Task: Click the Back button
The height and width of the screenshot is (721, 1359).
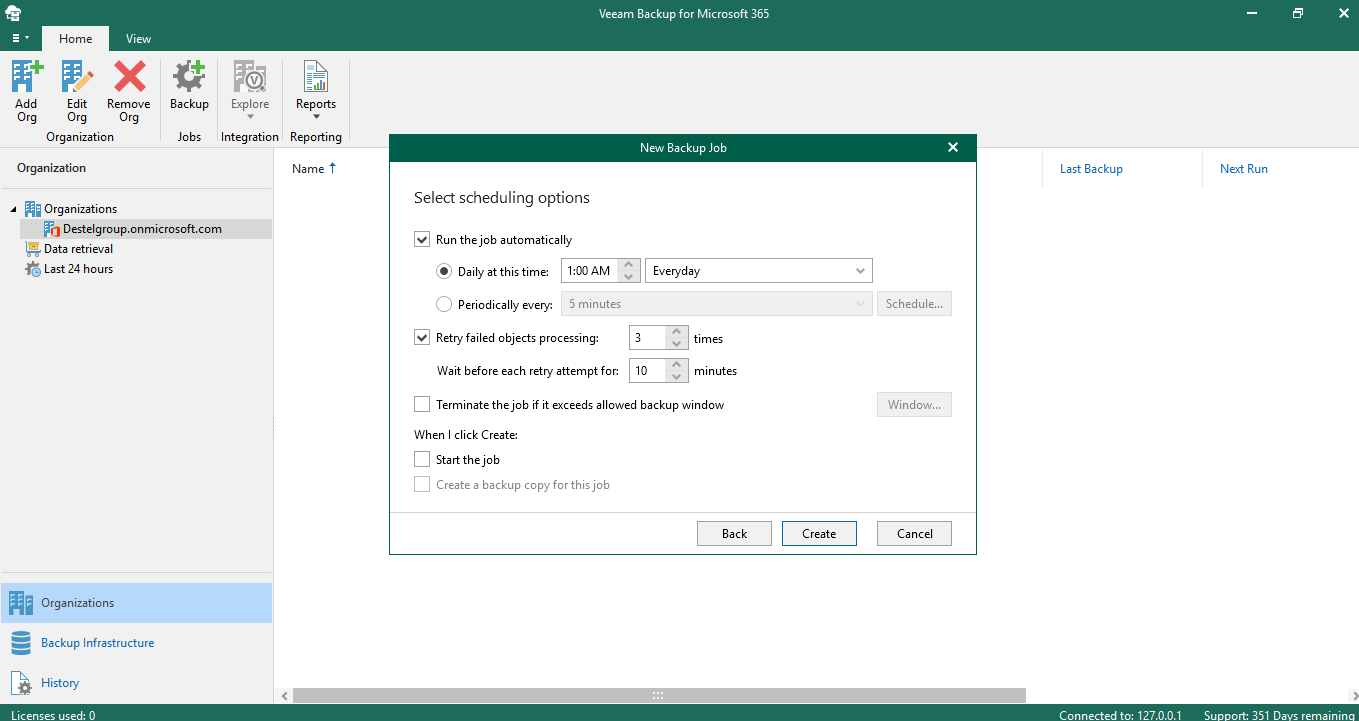Action: coord(734,533)
